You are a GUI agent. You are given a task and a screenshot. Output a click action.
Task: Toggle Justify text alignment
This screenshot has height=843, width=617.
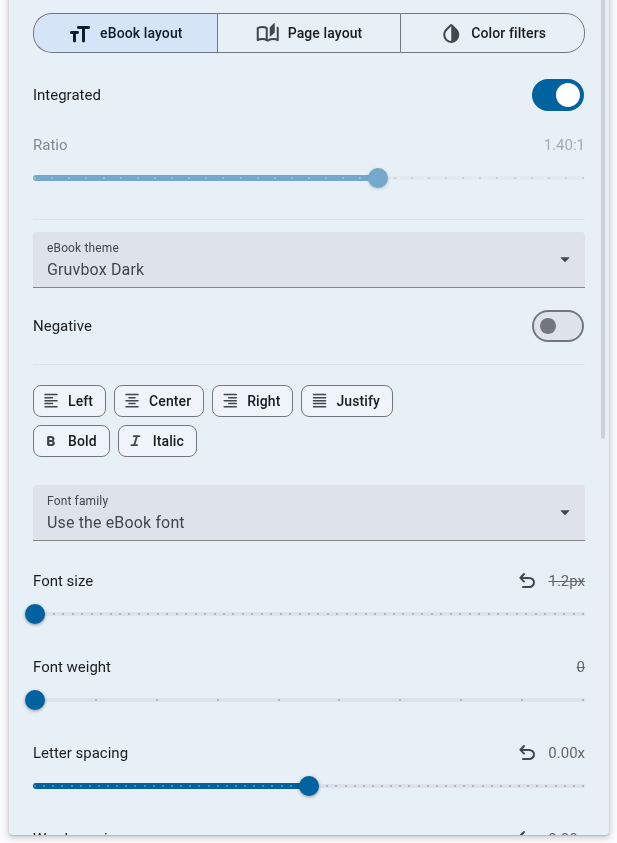pyautogui.click(x=346, y=401)
